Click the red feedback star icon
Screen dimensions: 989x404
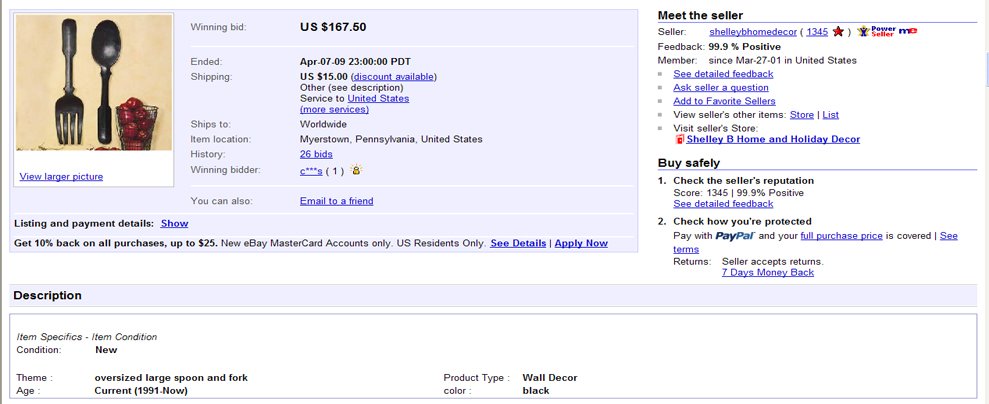tap(838, 32)
